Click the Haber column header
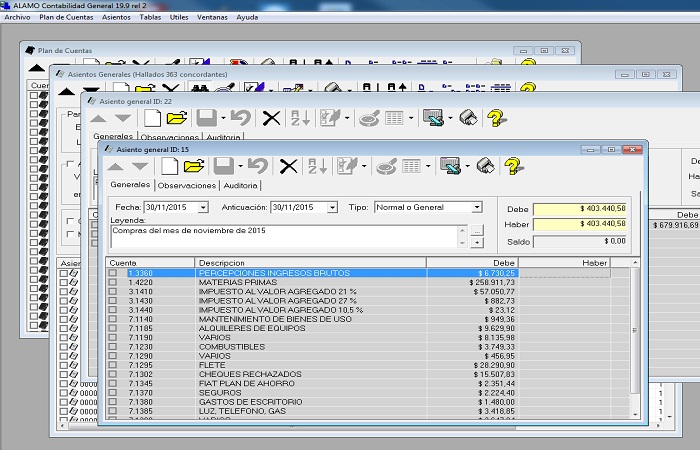 (564, 262)
